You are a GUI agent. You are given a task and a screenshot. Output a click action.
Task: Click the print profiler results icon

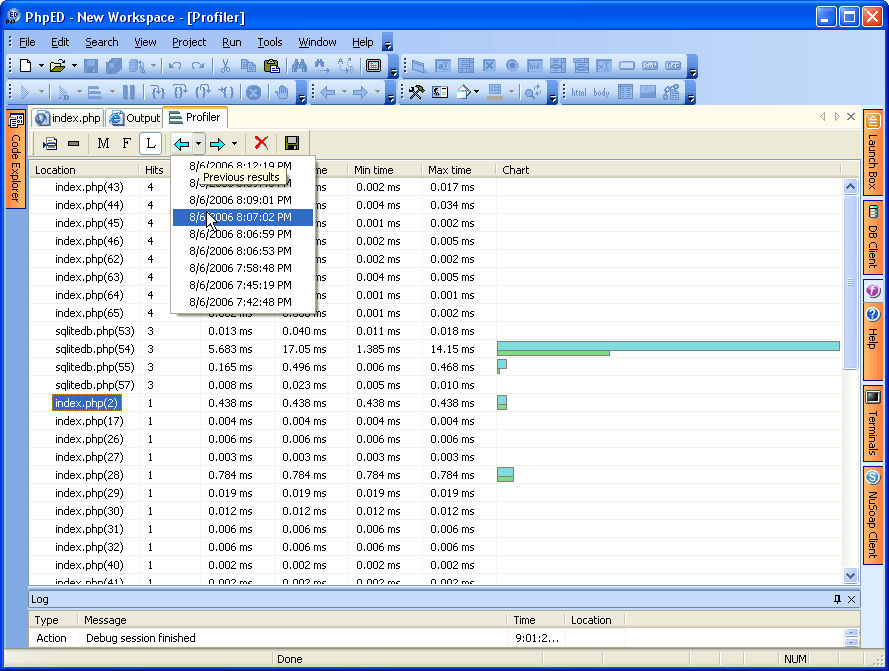[50, 144]
